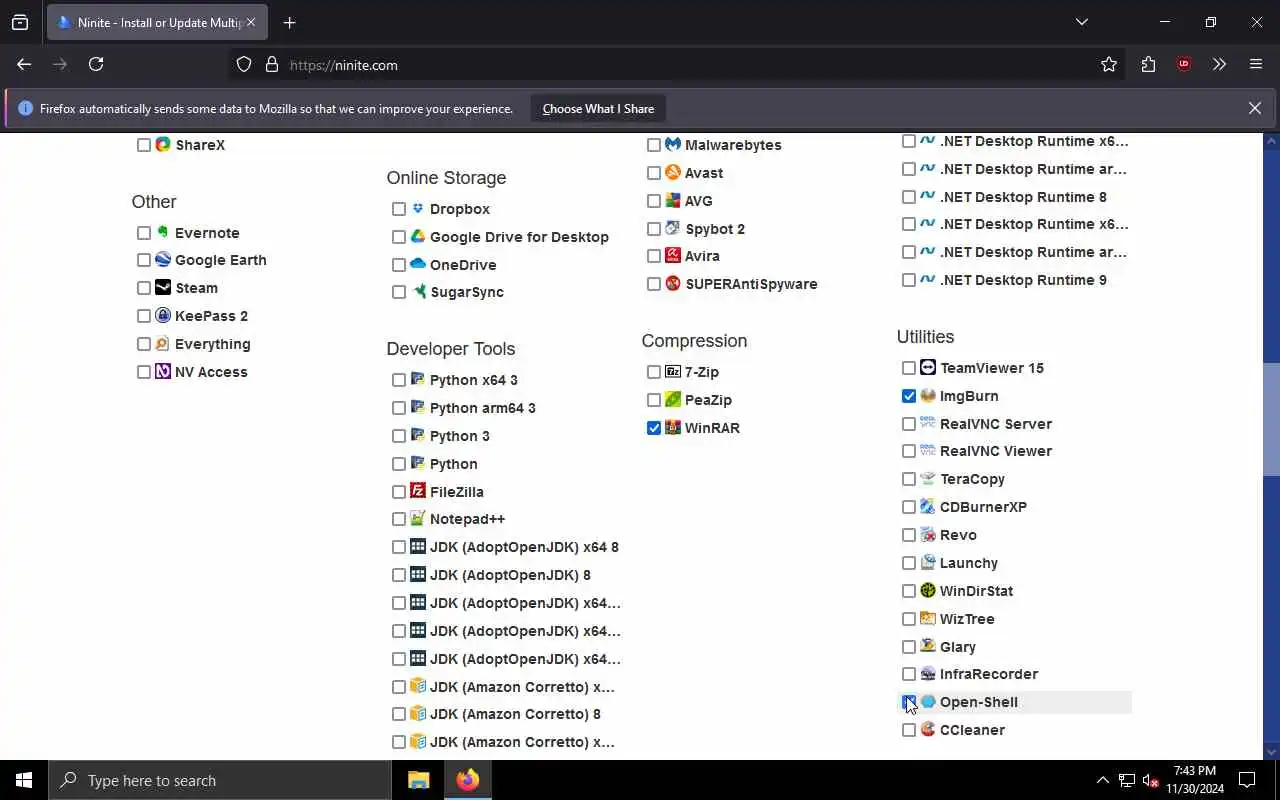The width and height of the screenshot is (1280, 800).
Task: Close the Ninite tab
Action: tap(251, 22)
